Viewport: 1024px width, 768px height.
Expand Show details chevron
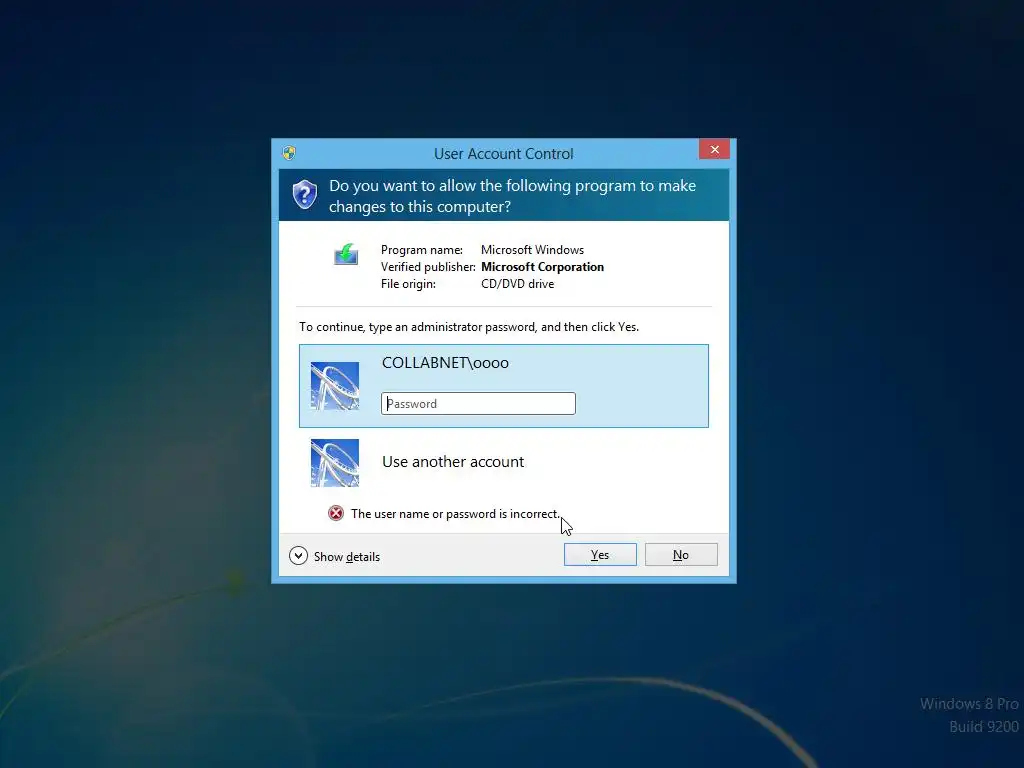298,556
